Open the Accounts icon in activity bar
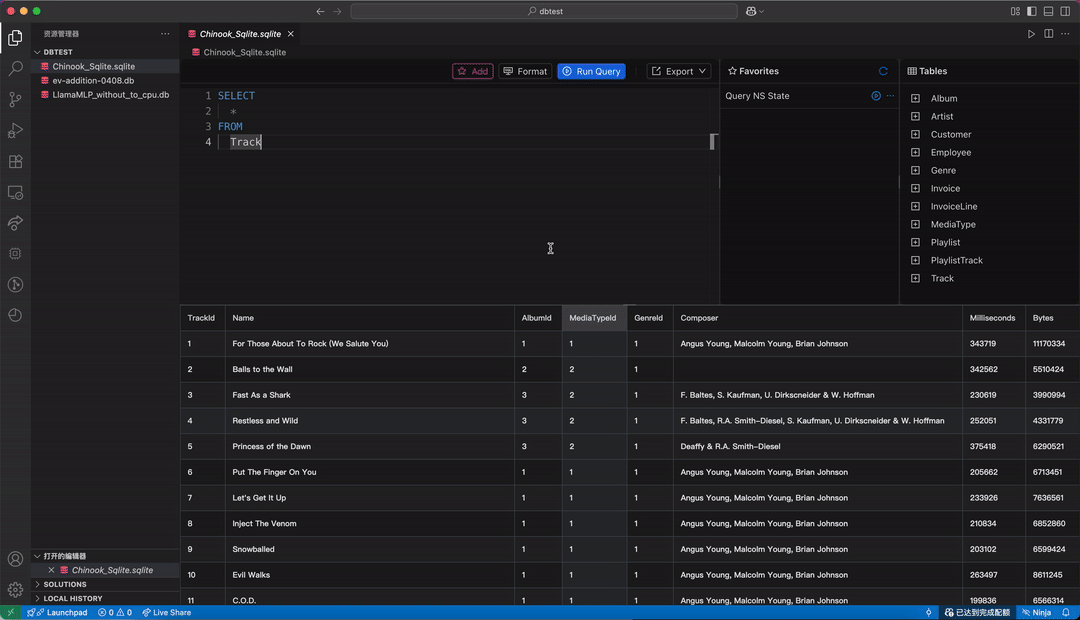 click(15, 559)
